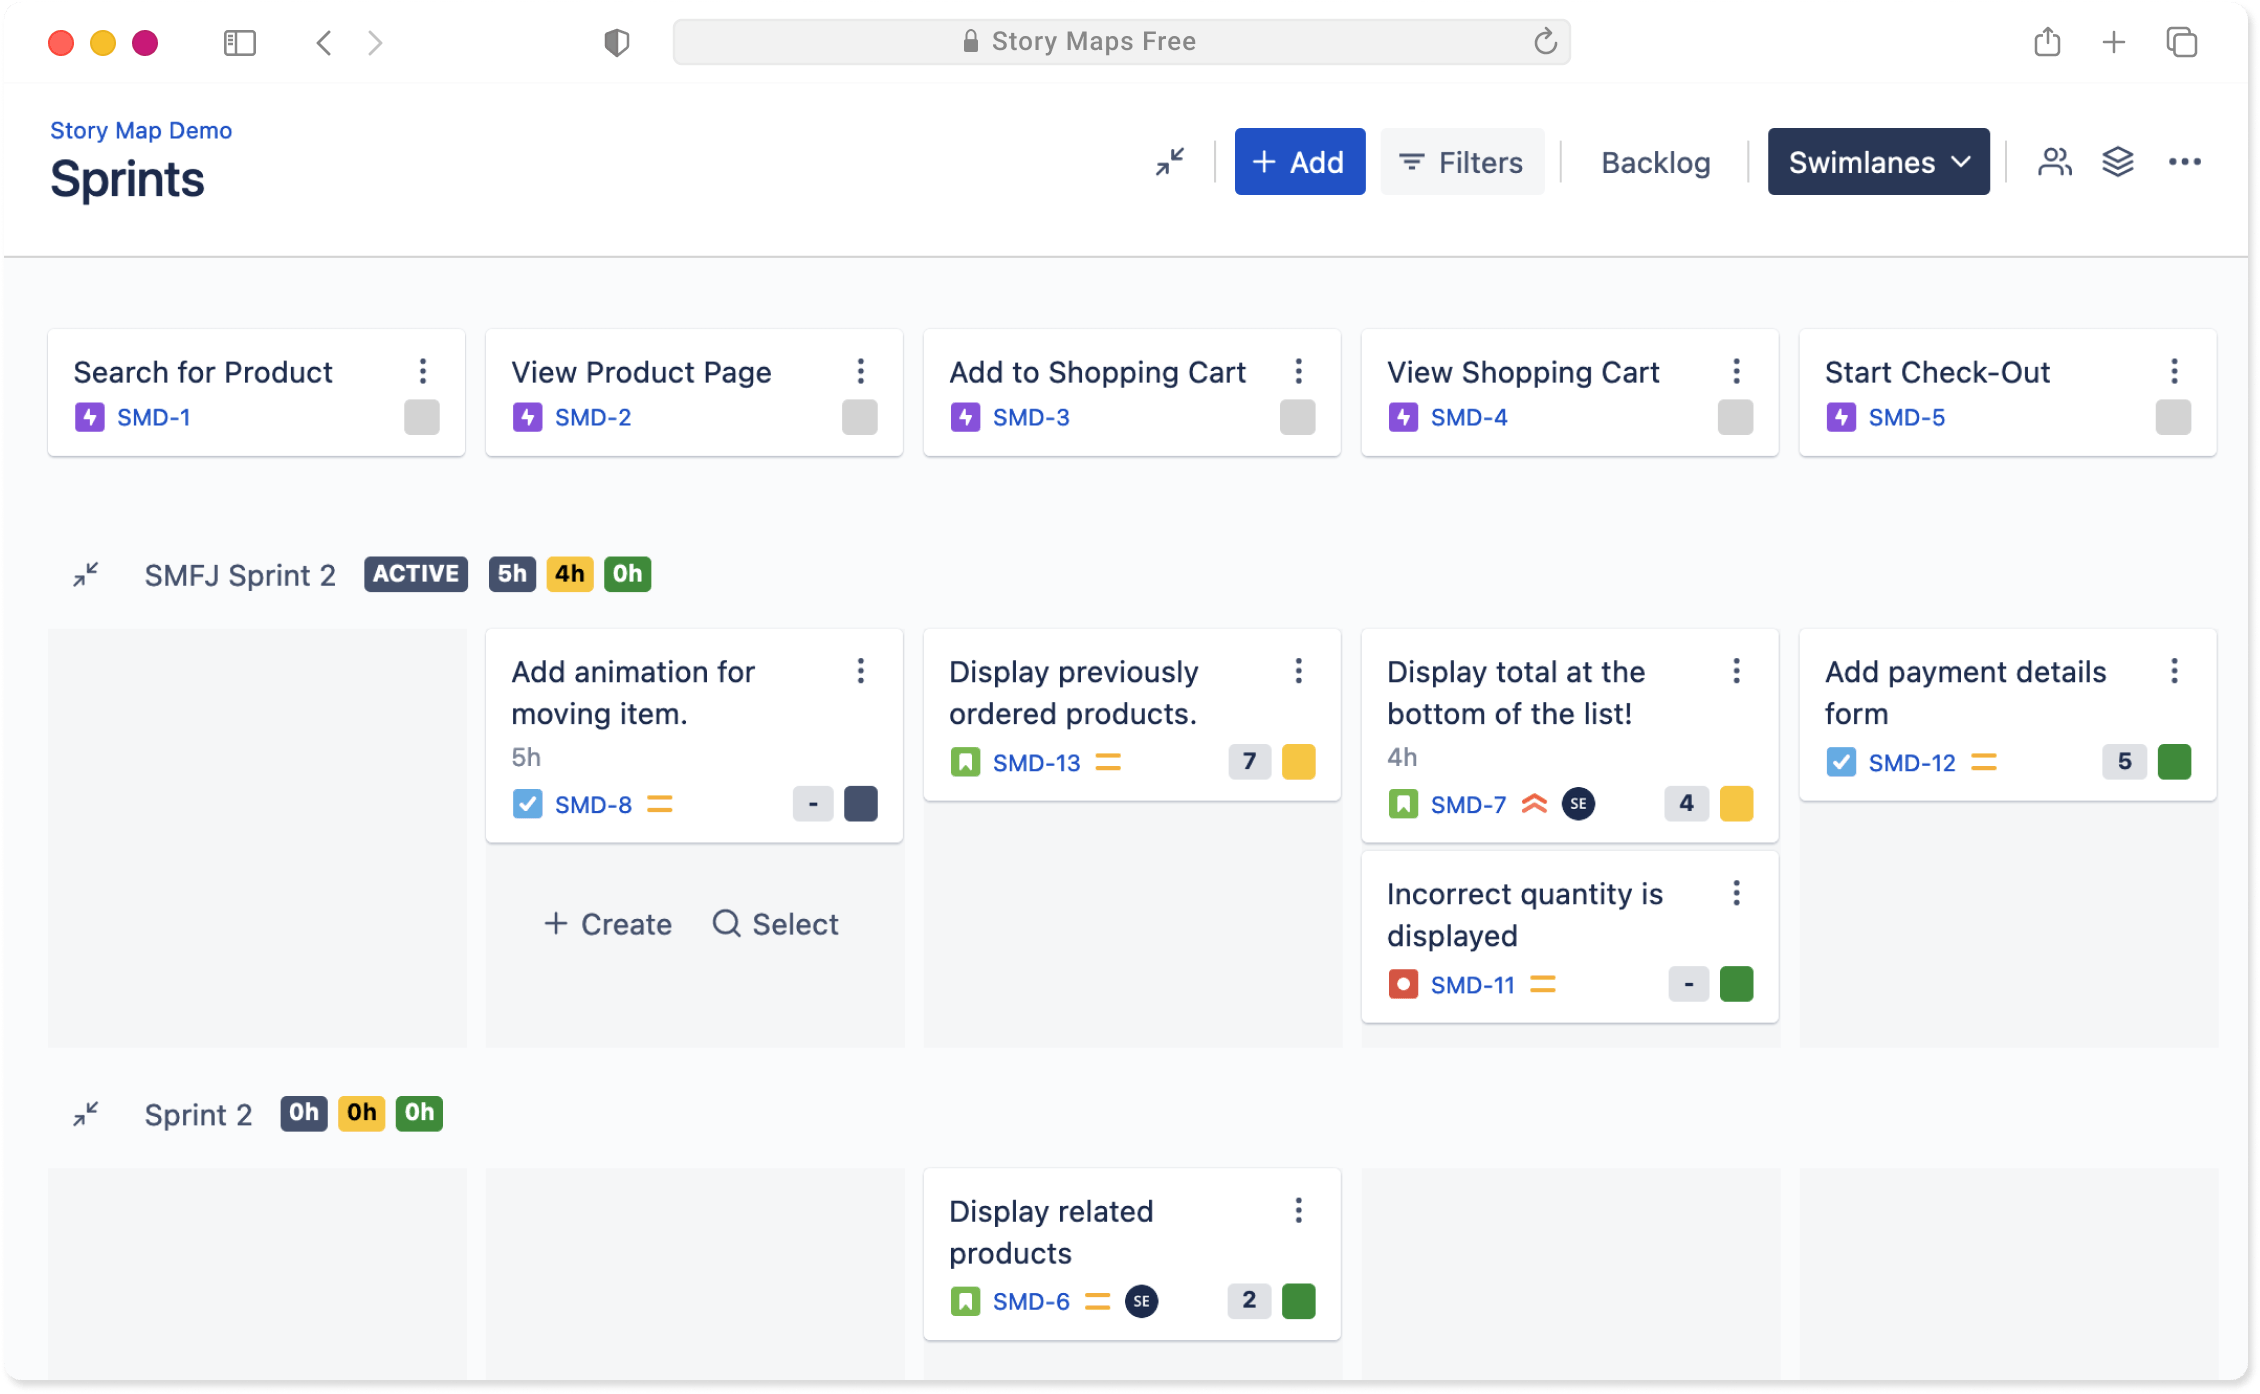Click the yellow status swatch on SMD-13
This screenshot has width=2260, height=1394.
[x=1298, y=762]
